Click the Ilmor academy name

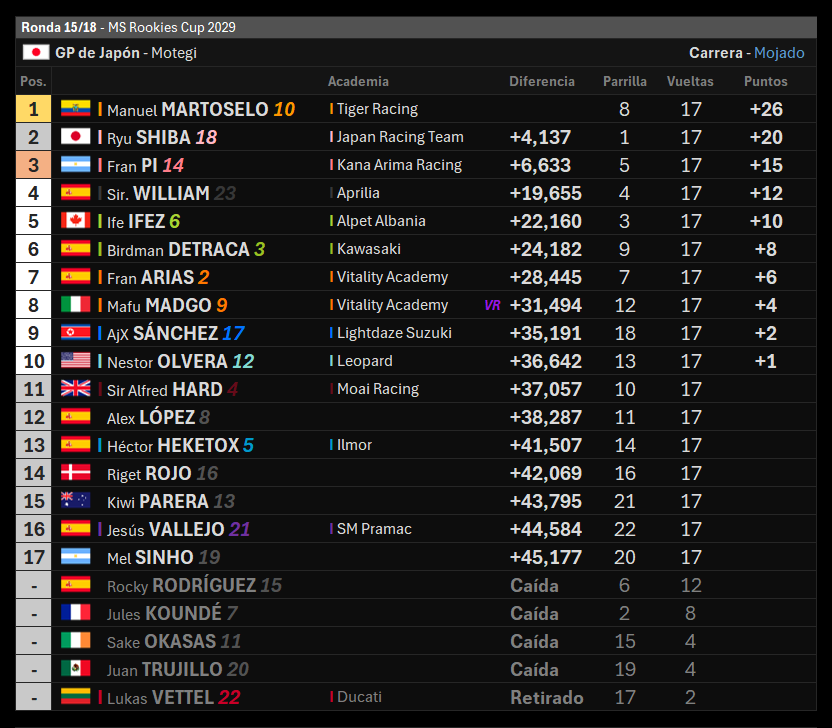coord(354,445)
